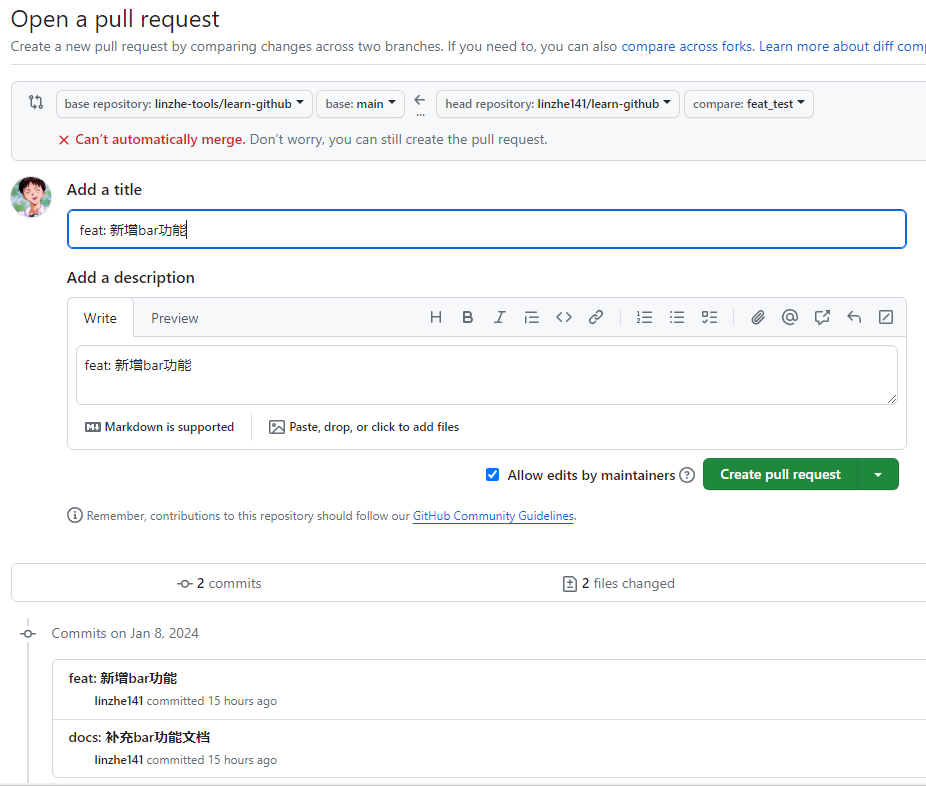Viewport: 926px width, 786px height.
Task: Reference an issue or pull request icon
Action: tap(822, 318)
